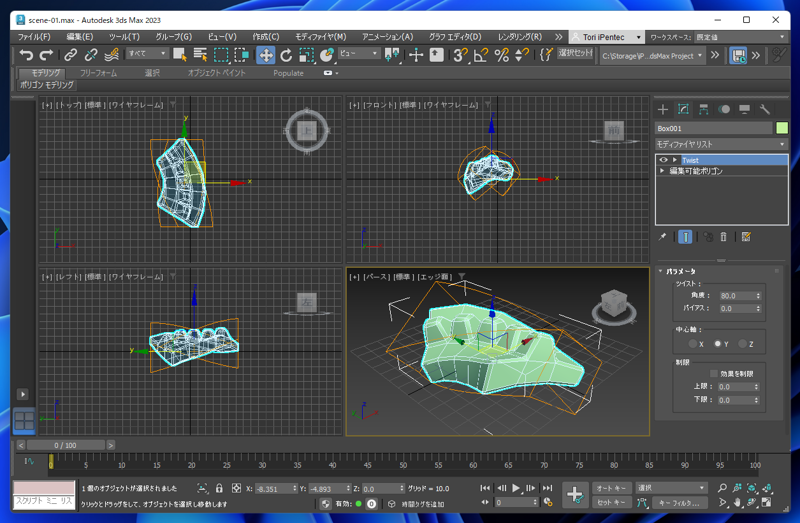This screenshot has height=523, width=800.
Task: Click the Box001 green color swatch
Action: click(782, 128)
